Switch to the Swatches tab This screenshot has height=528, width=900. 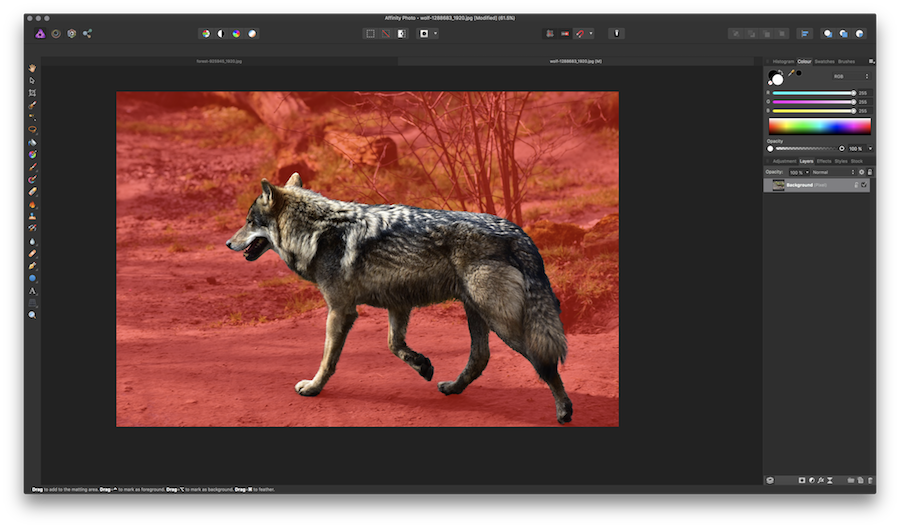coord(824,61)
